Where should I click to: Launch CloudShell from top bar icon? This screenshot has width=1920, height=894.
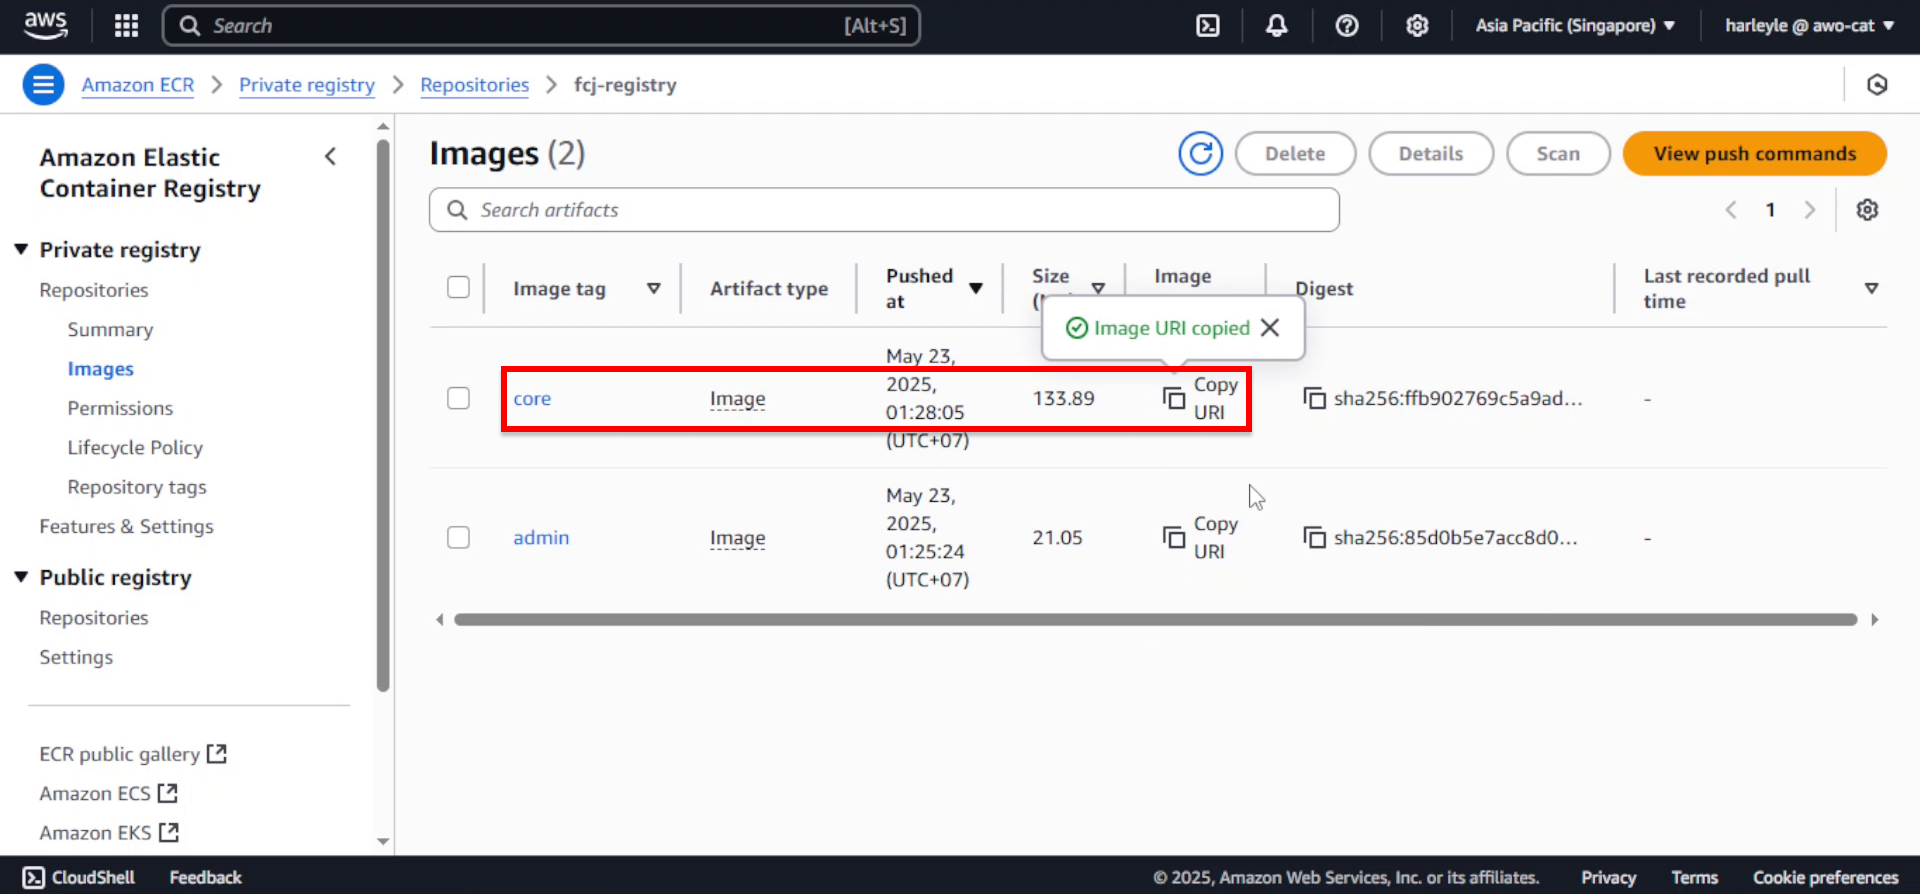(1208, 25)
